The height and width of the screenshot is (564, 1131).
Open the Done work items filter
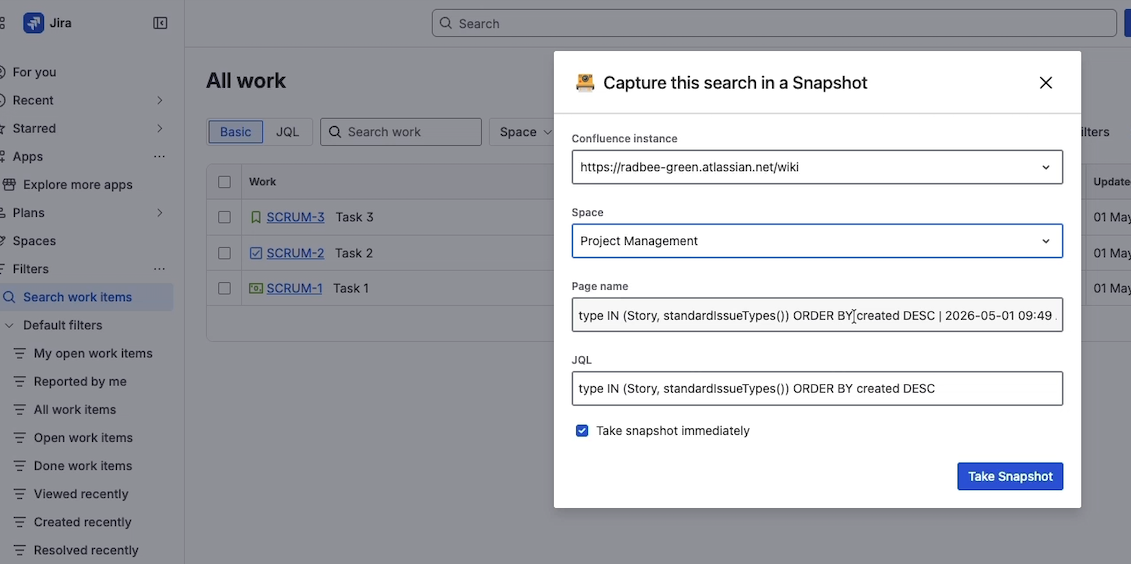[83, 466]
